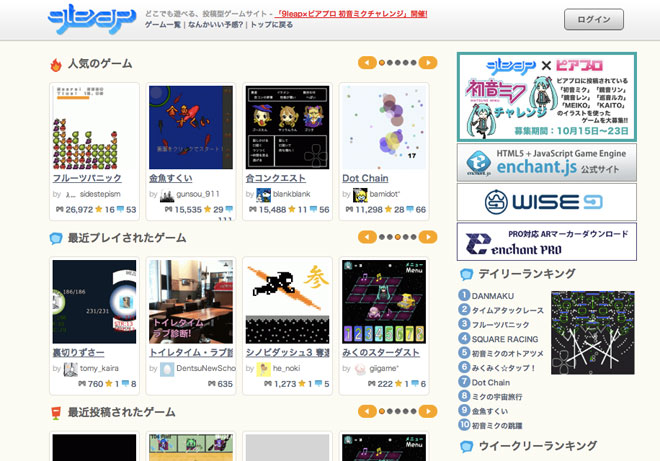Open 9leap × ピアプロ 初音ミクチャレンジ banner
660x461 pixels.
(x=546, y=97)
